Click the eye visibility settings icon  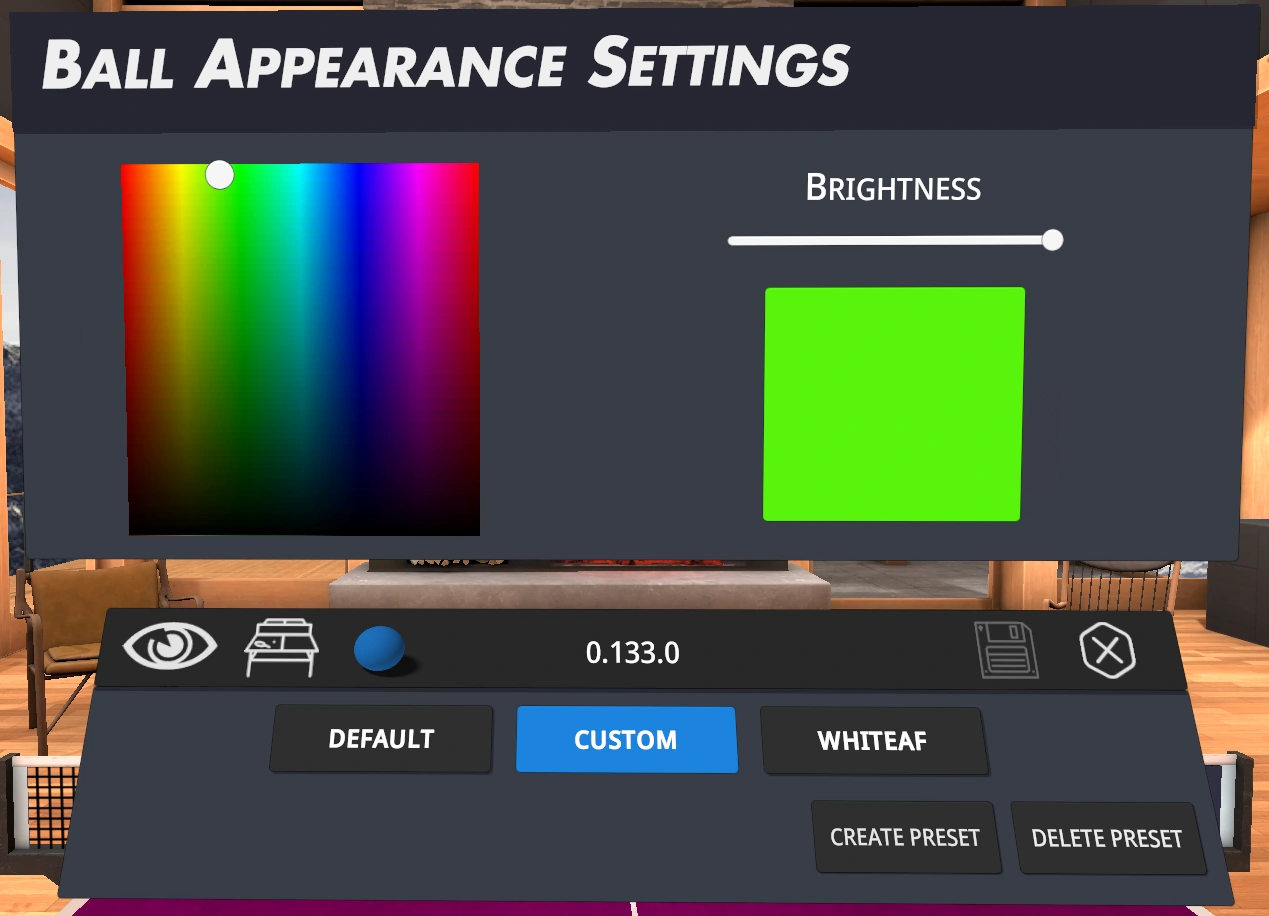(169, 646)
